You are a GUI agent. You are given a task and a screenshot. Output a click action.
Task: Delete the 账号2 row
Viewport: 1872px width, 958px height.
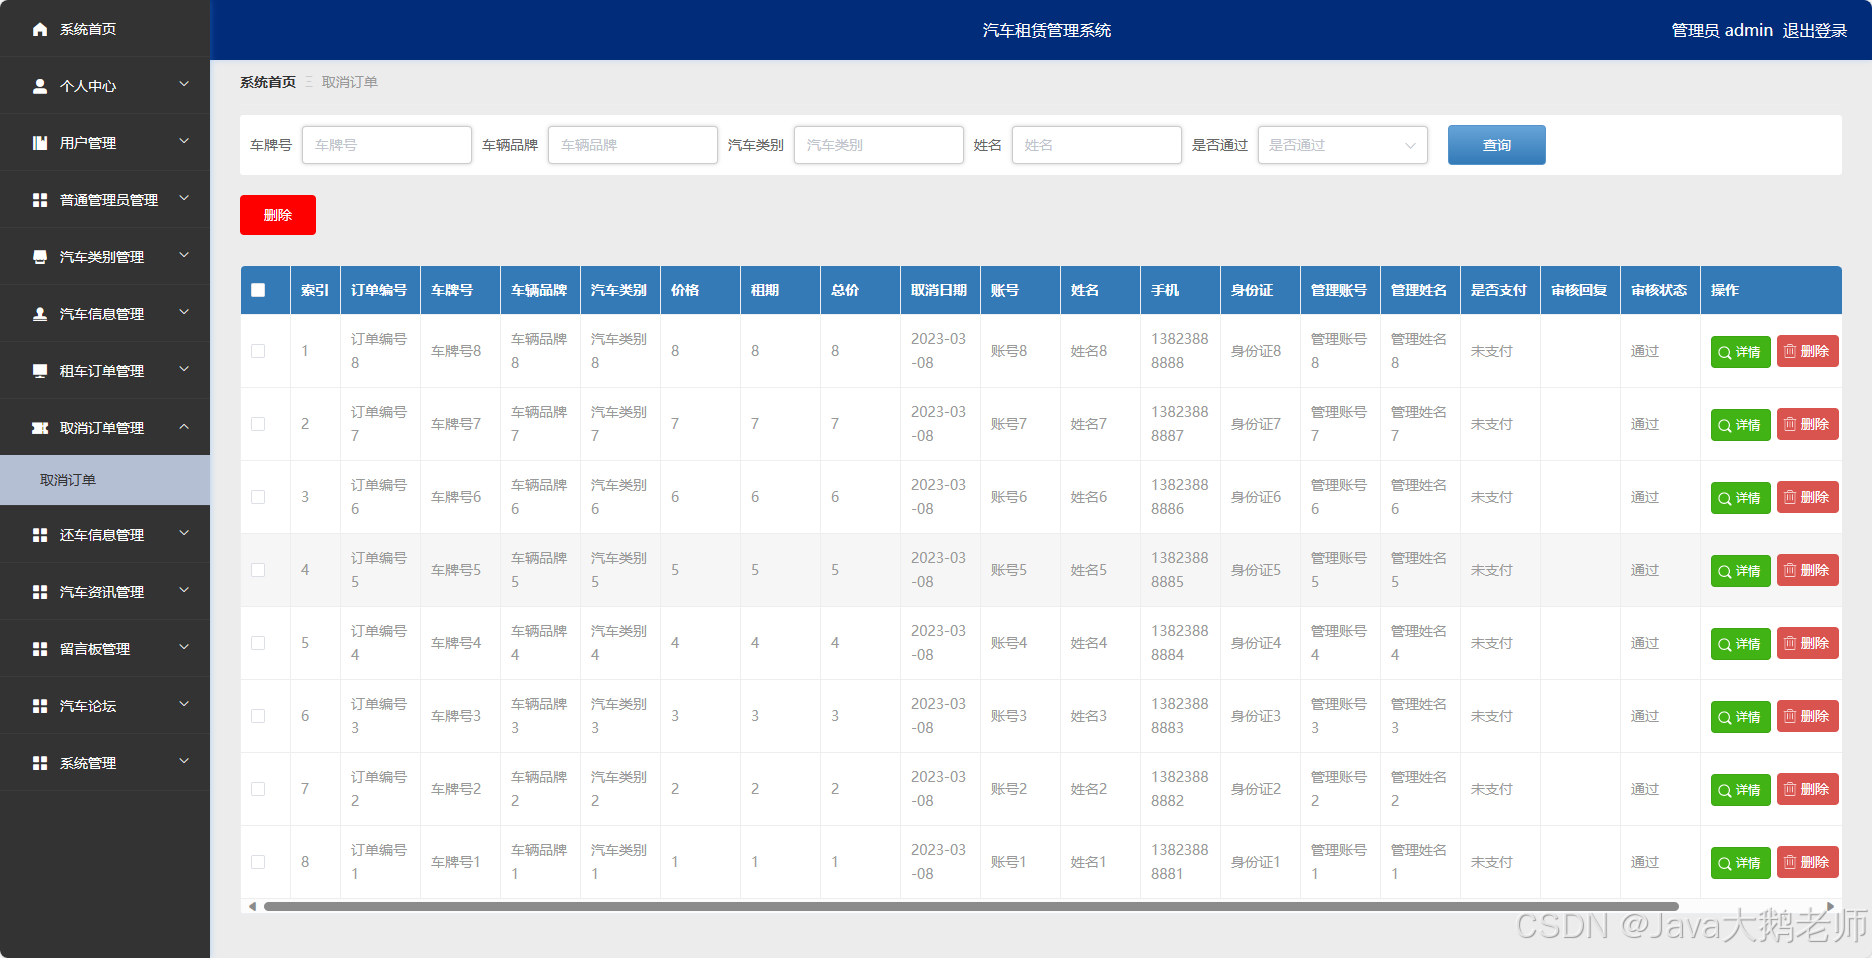tap(1807, 789)
